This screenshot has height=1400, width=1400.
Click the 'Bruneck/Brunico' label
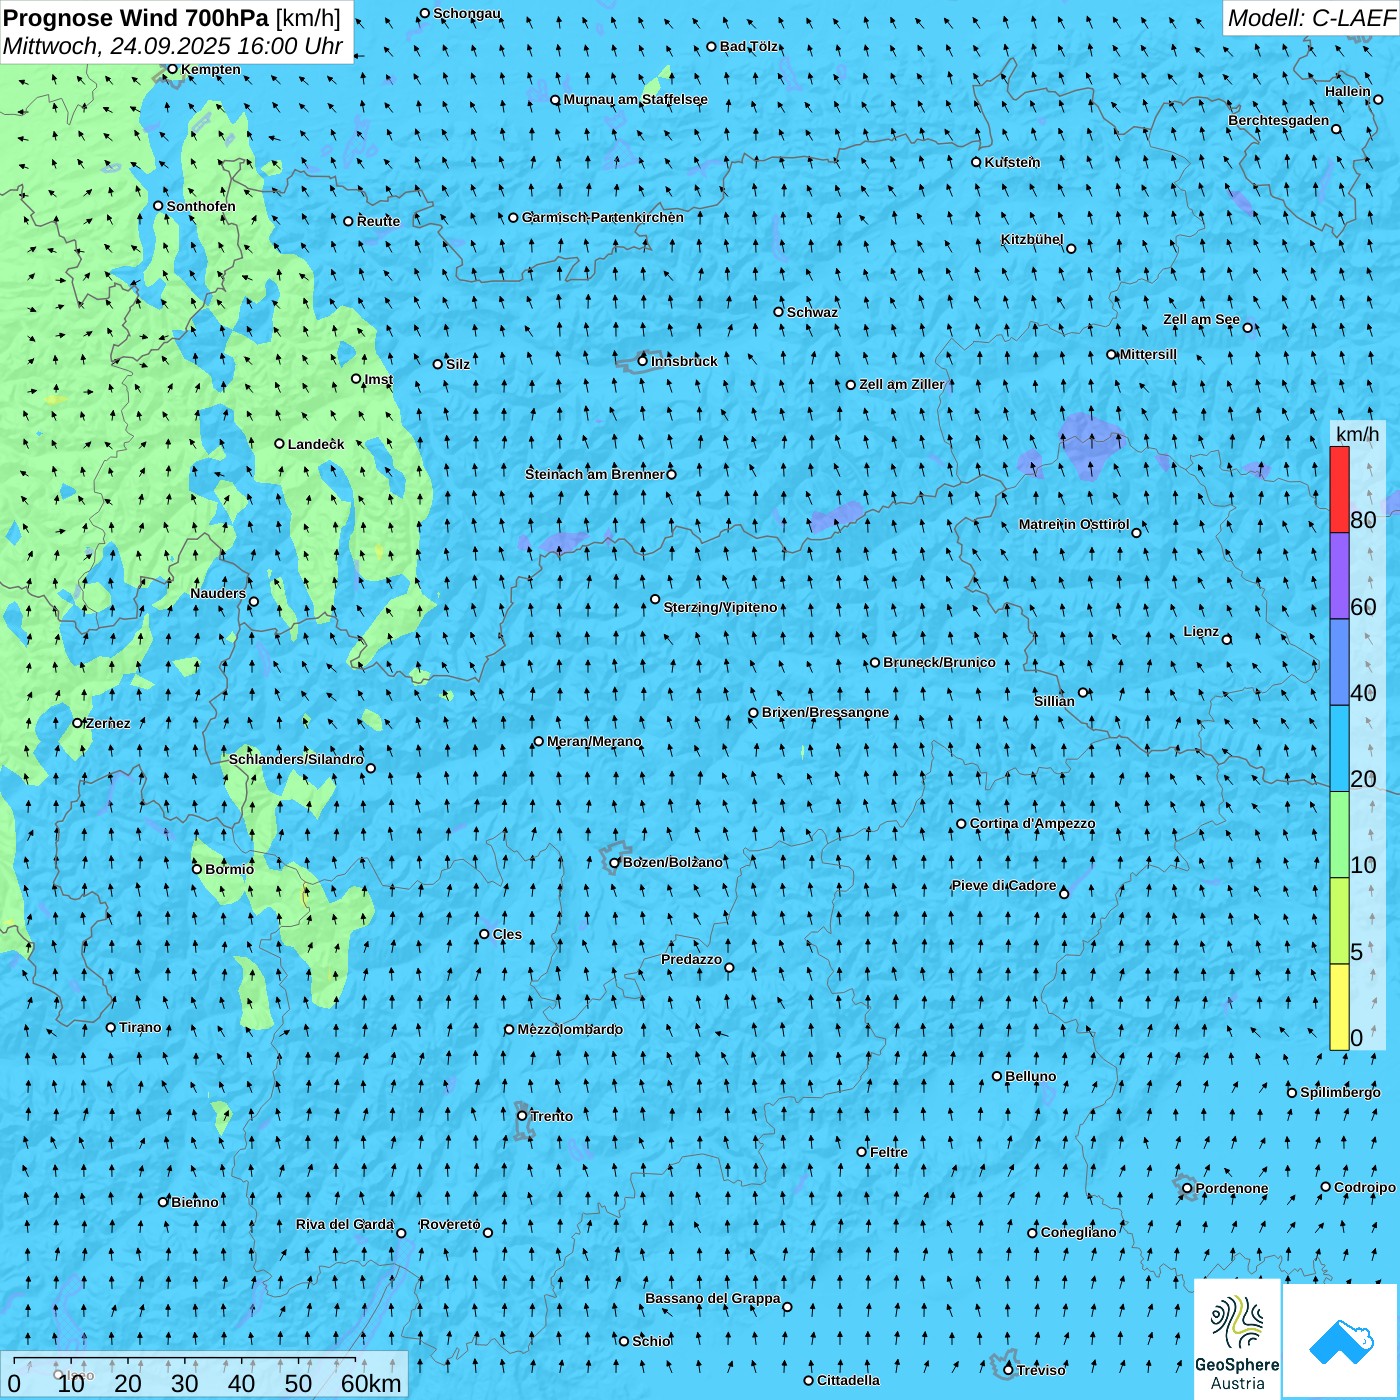pos(939,662)
